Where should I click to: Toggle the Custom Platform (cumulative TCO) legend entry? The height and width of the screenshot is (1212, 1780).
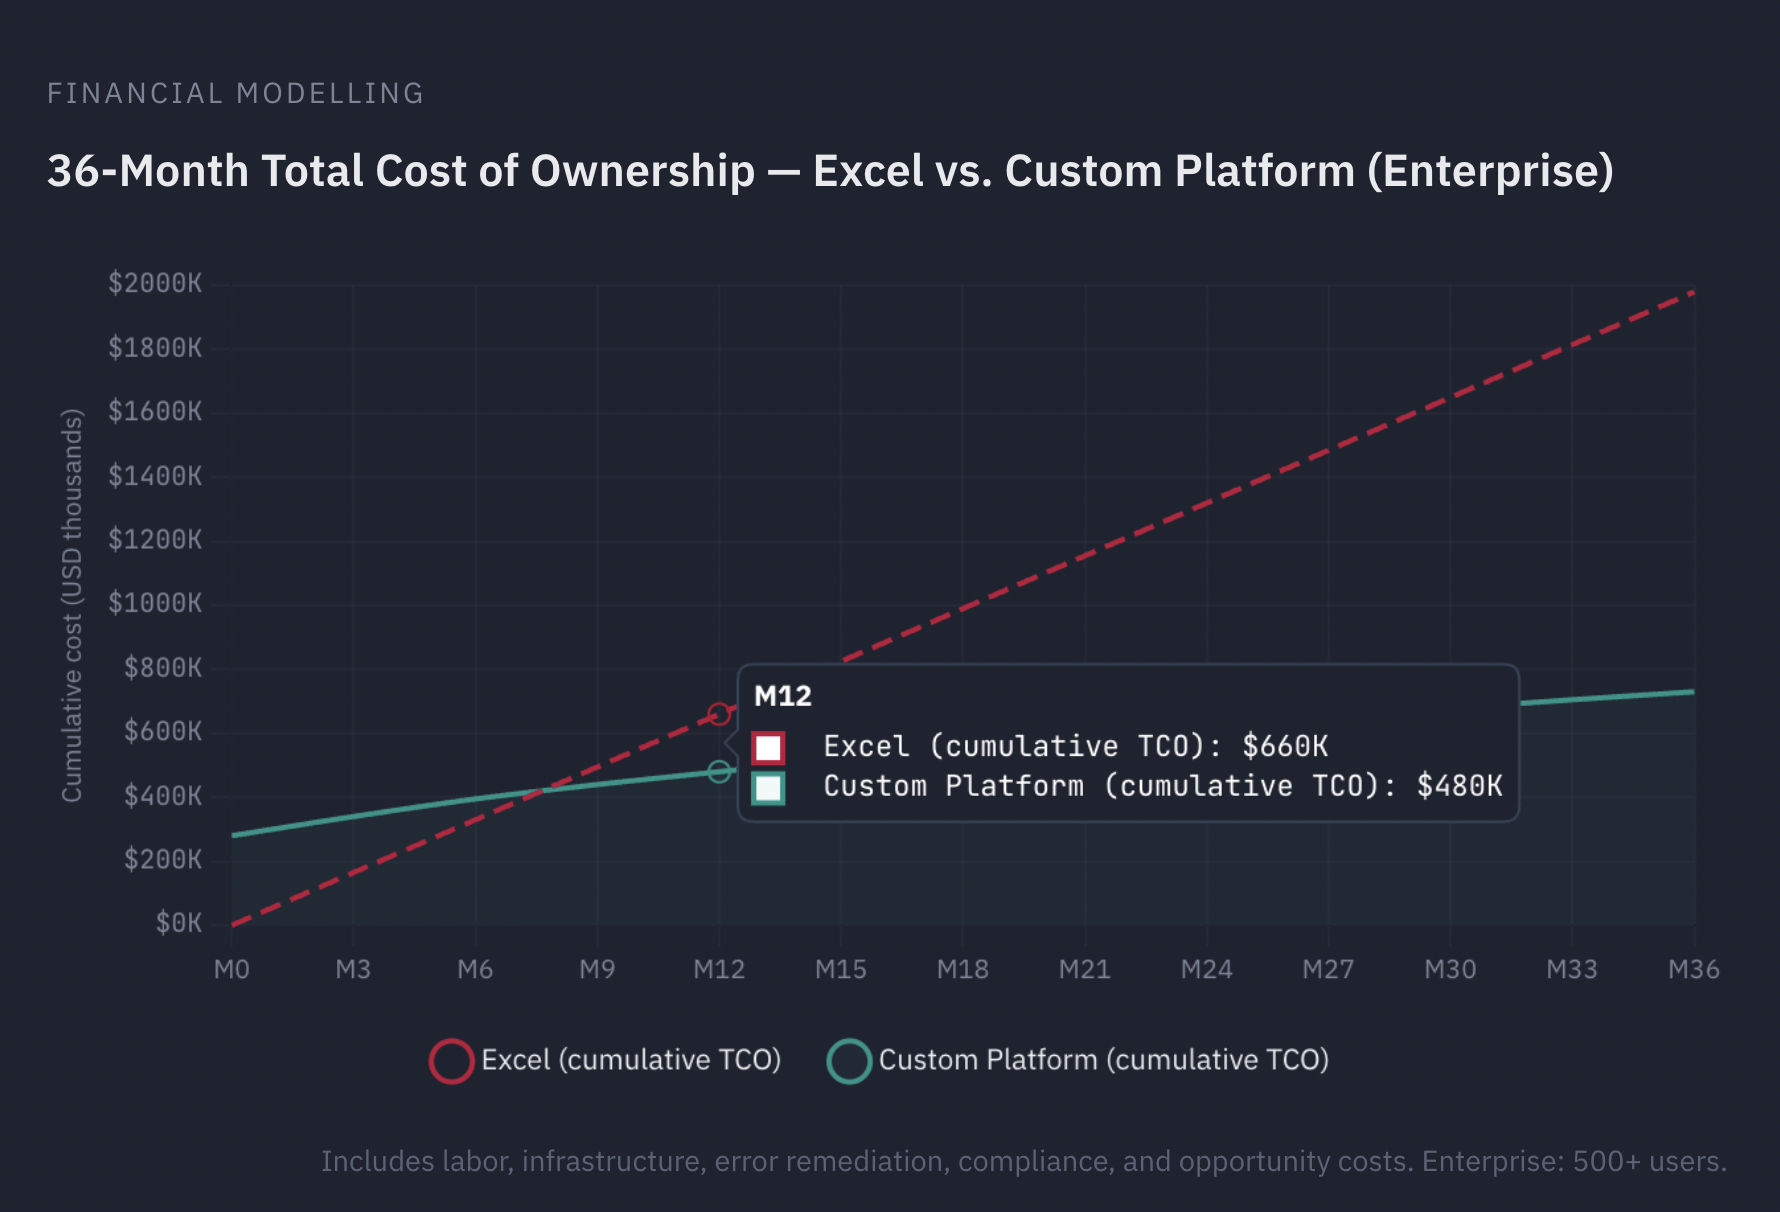tap(1104, 1060)
